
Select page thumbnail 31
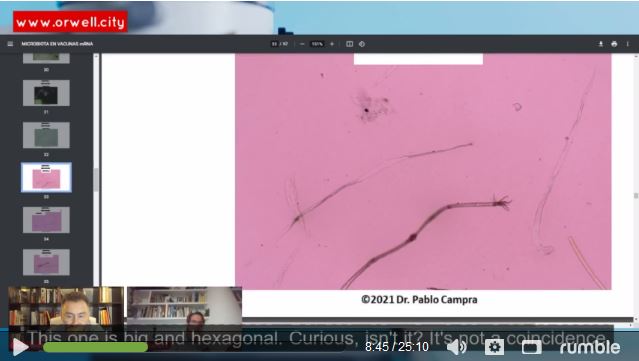tap(46, 93)
